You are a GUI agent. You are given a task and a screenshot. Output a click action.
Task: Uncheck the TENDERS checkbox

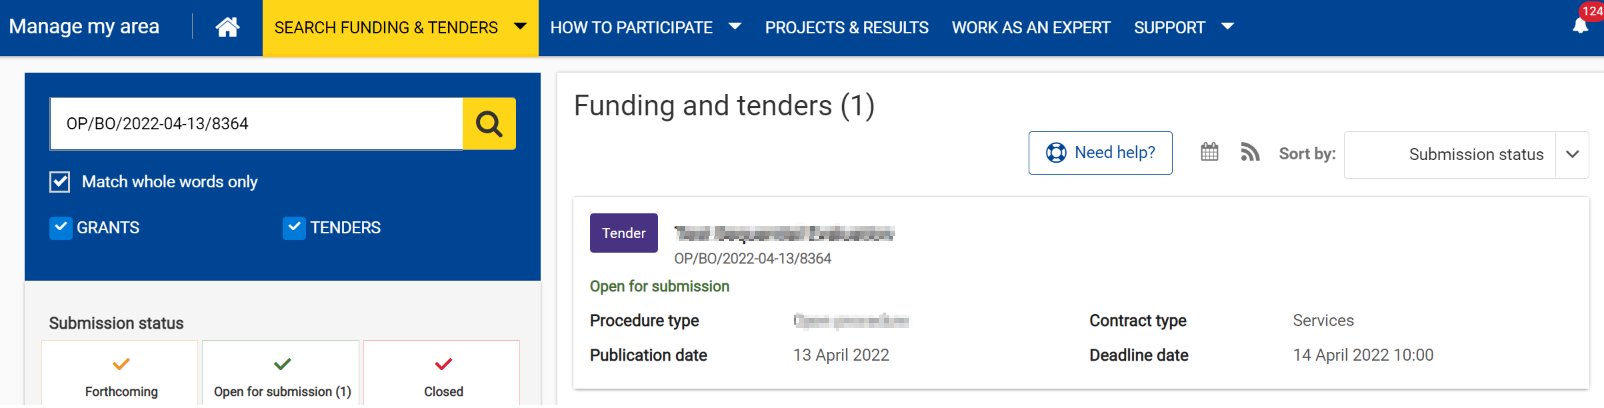(x=294, y=227)
